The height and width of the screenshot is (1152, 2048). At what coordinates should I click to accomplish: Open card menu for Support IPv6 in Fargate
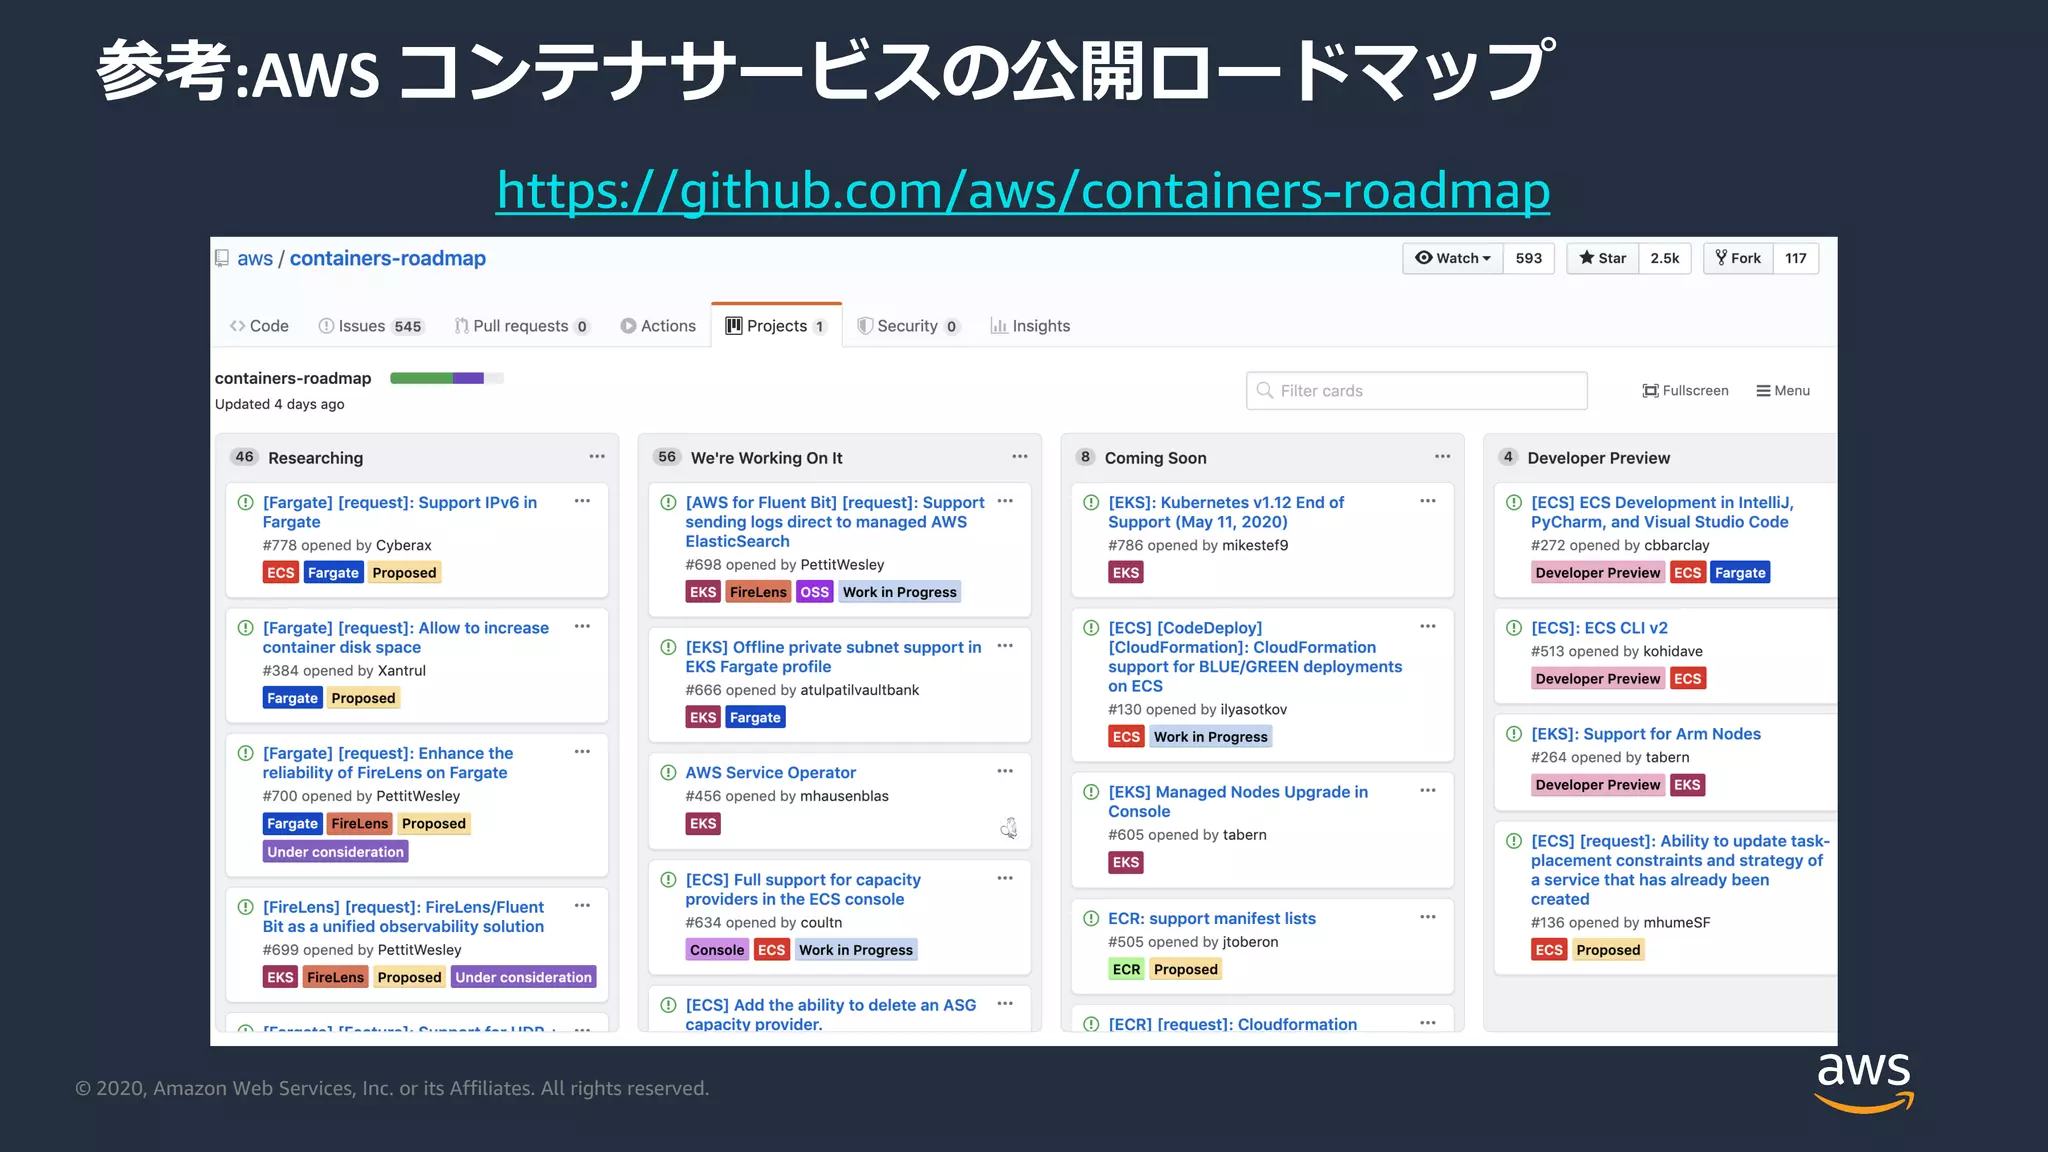pyautogui.click(x=582, y=502)
